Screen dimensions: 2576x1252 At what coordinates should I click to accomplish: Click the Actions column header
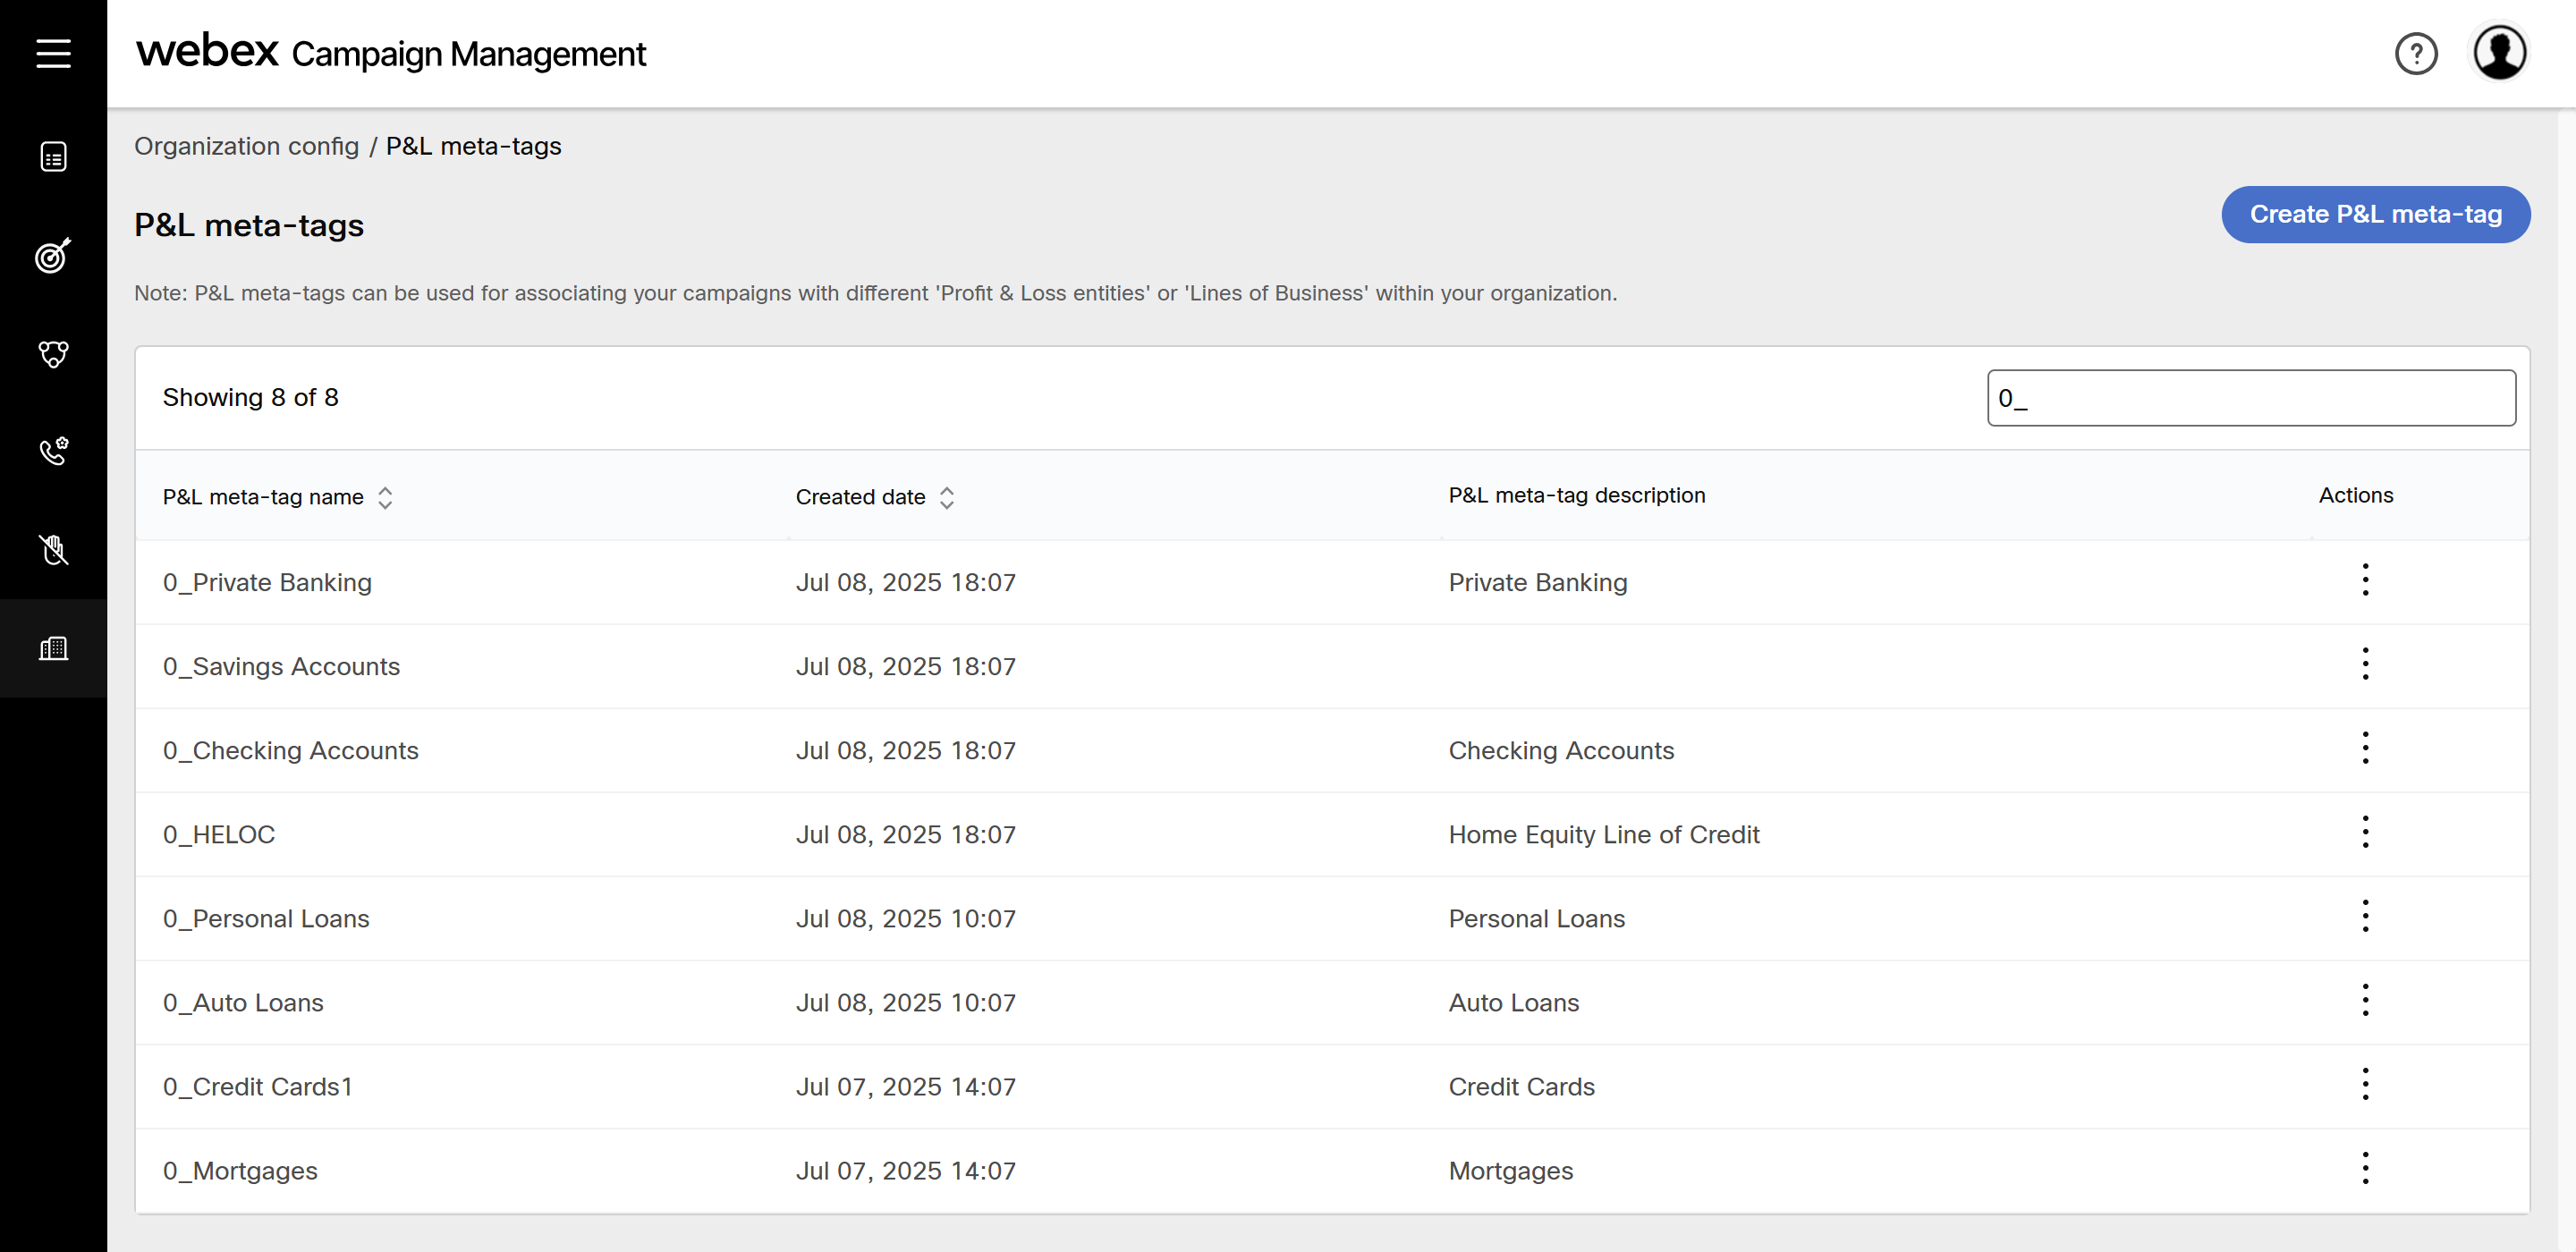click(x=2356, y=495)
